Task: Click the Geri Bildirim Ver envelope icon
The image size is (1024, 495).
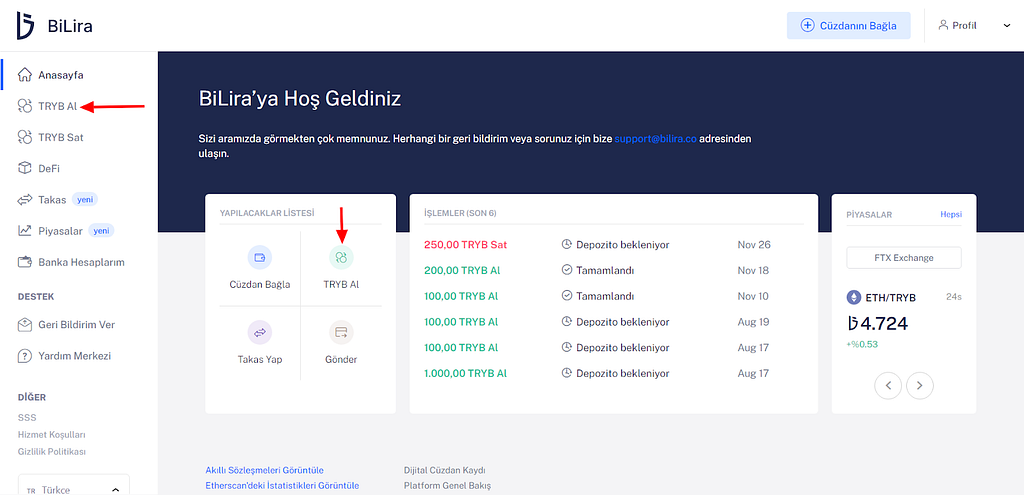Action: tap(25, 325)
